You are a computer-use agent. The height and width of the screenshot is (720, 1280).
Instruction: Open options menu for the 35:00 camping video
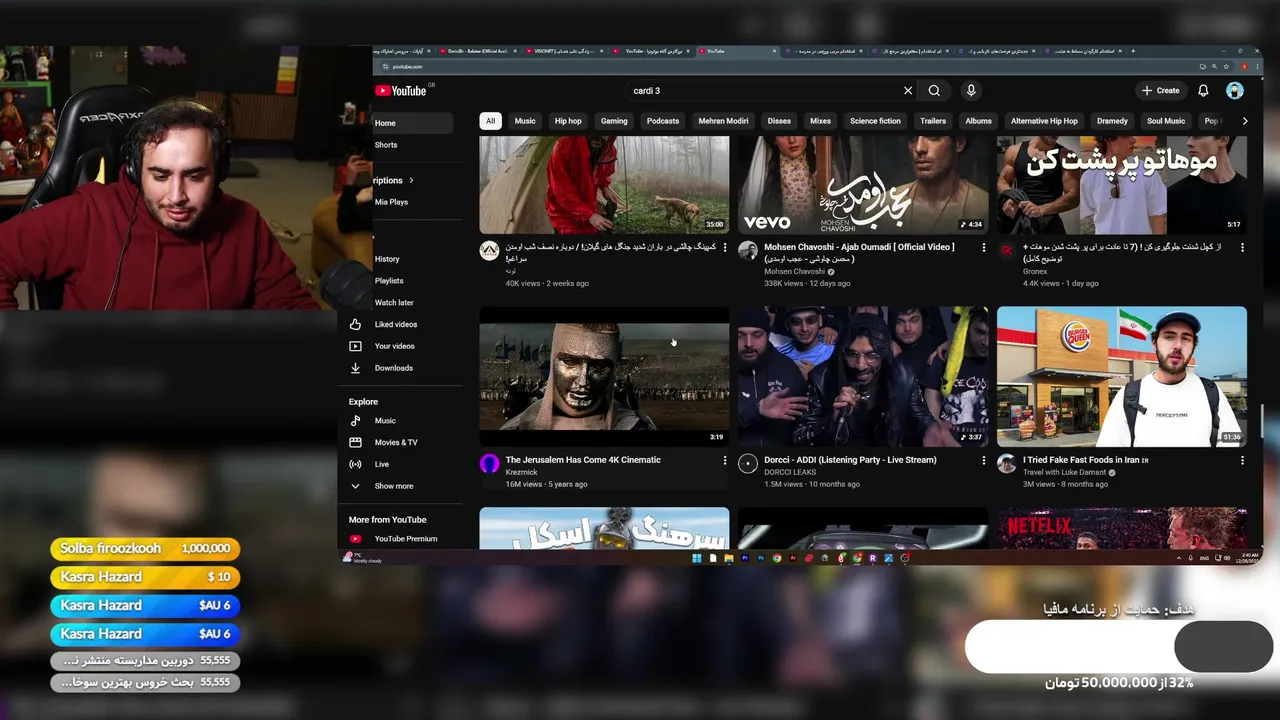click(725, 247)
